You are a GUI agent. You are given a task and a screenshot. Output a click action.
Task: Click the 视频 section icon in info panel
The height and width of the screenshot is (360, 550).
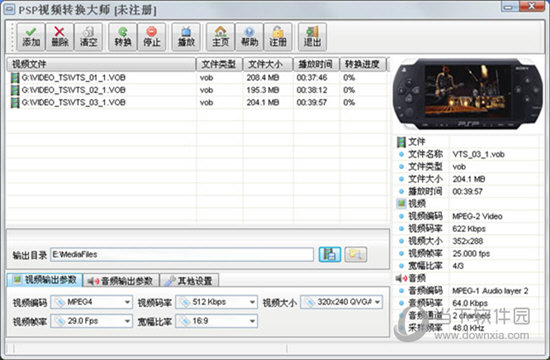click(x=401, y=204)
